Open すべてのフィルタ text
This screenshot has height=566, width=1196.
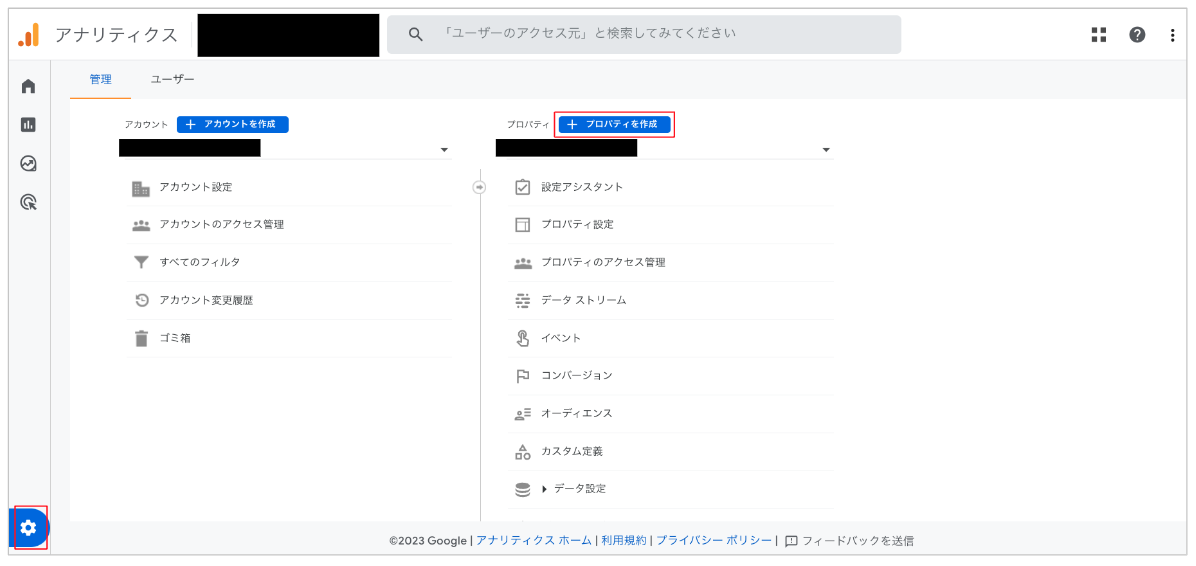(200, 262)
